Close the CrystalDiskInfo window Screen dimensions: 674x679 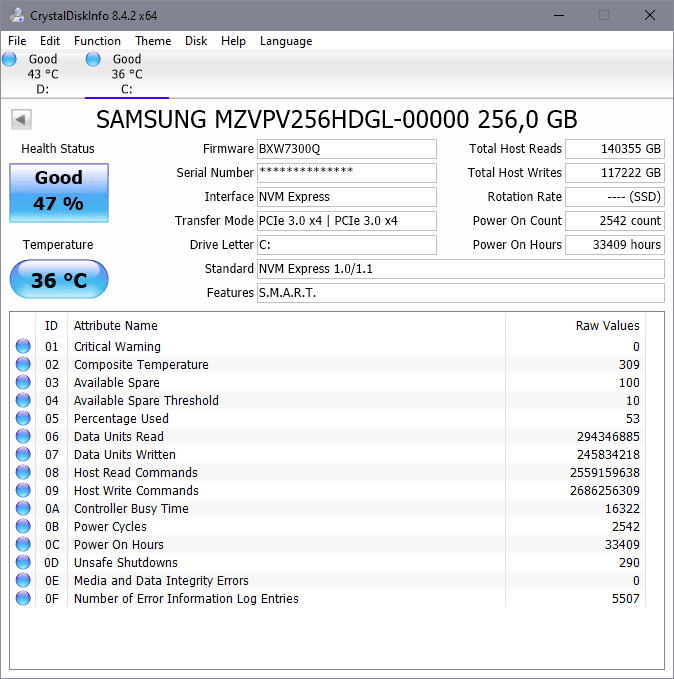pos(649,15)
